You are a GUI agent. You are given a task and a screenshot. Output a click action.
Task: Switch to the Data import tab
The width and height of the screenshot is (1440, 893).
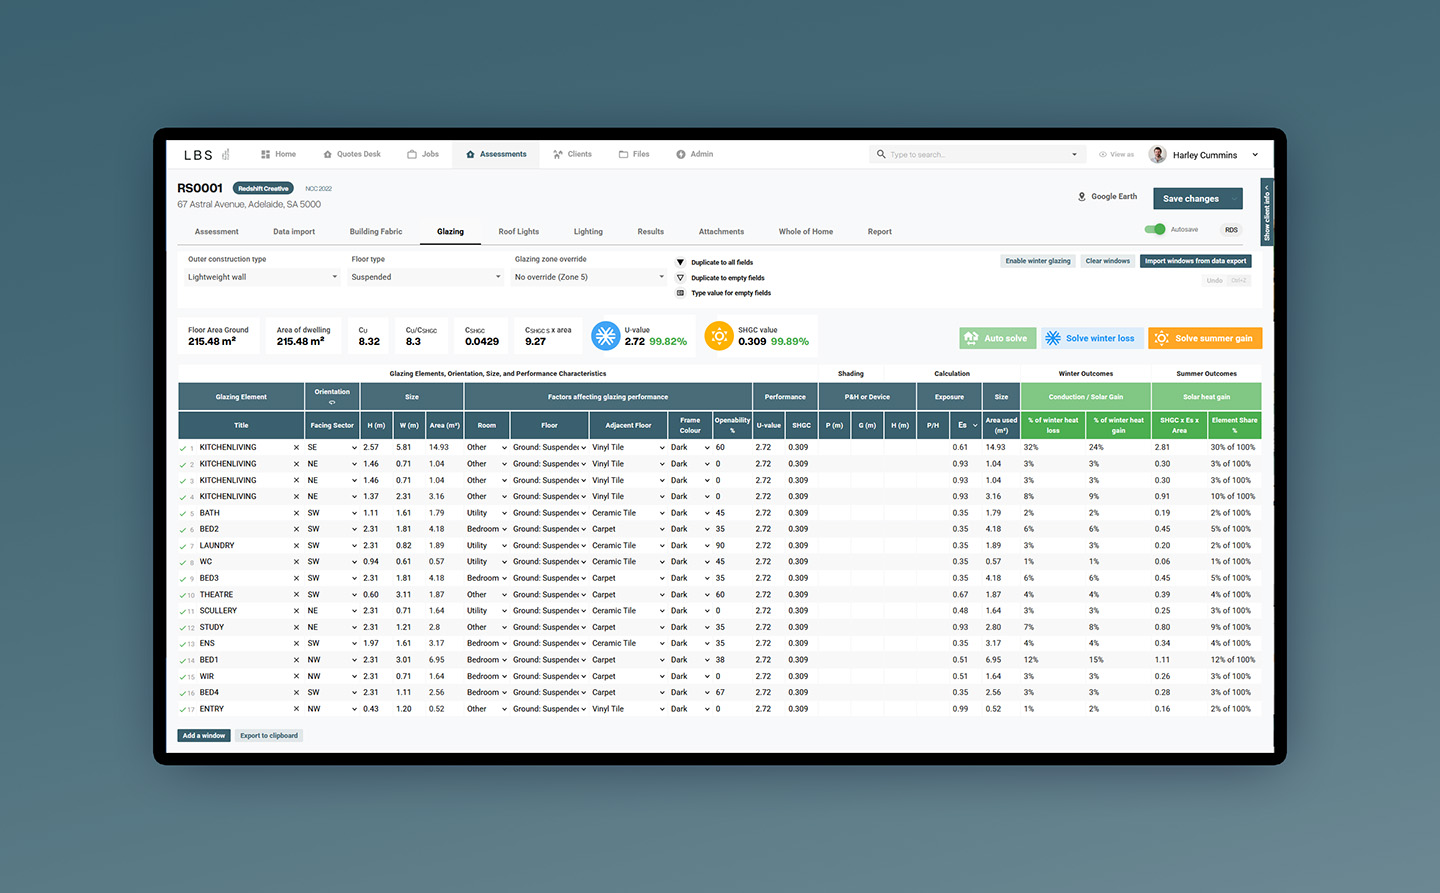point(294,231)
